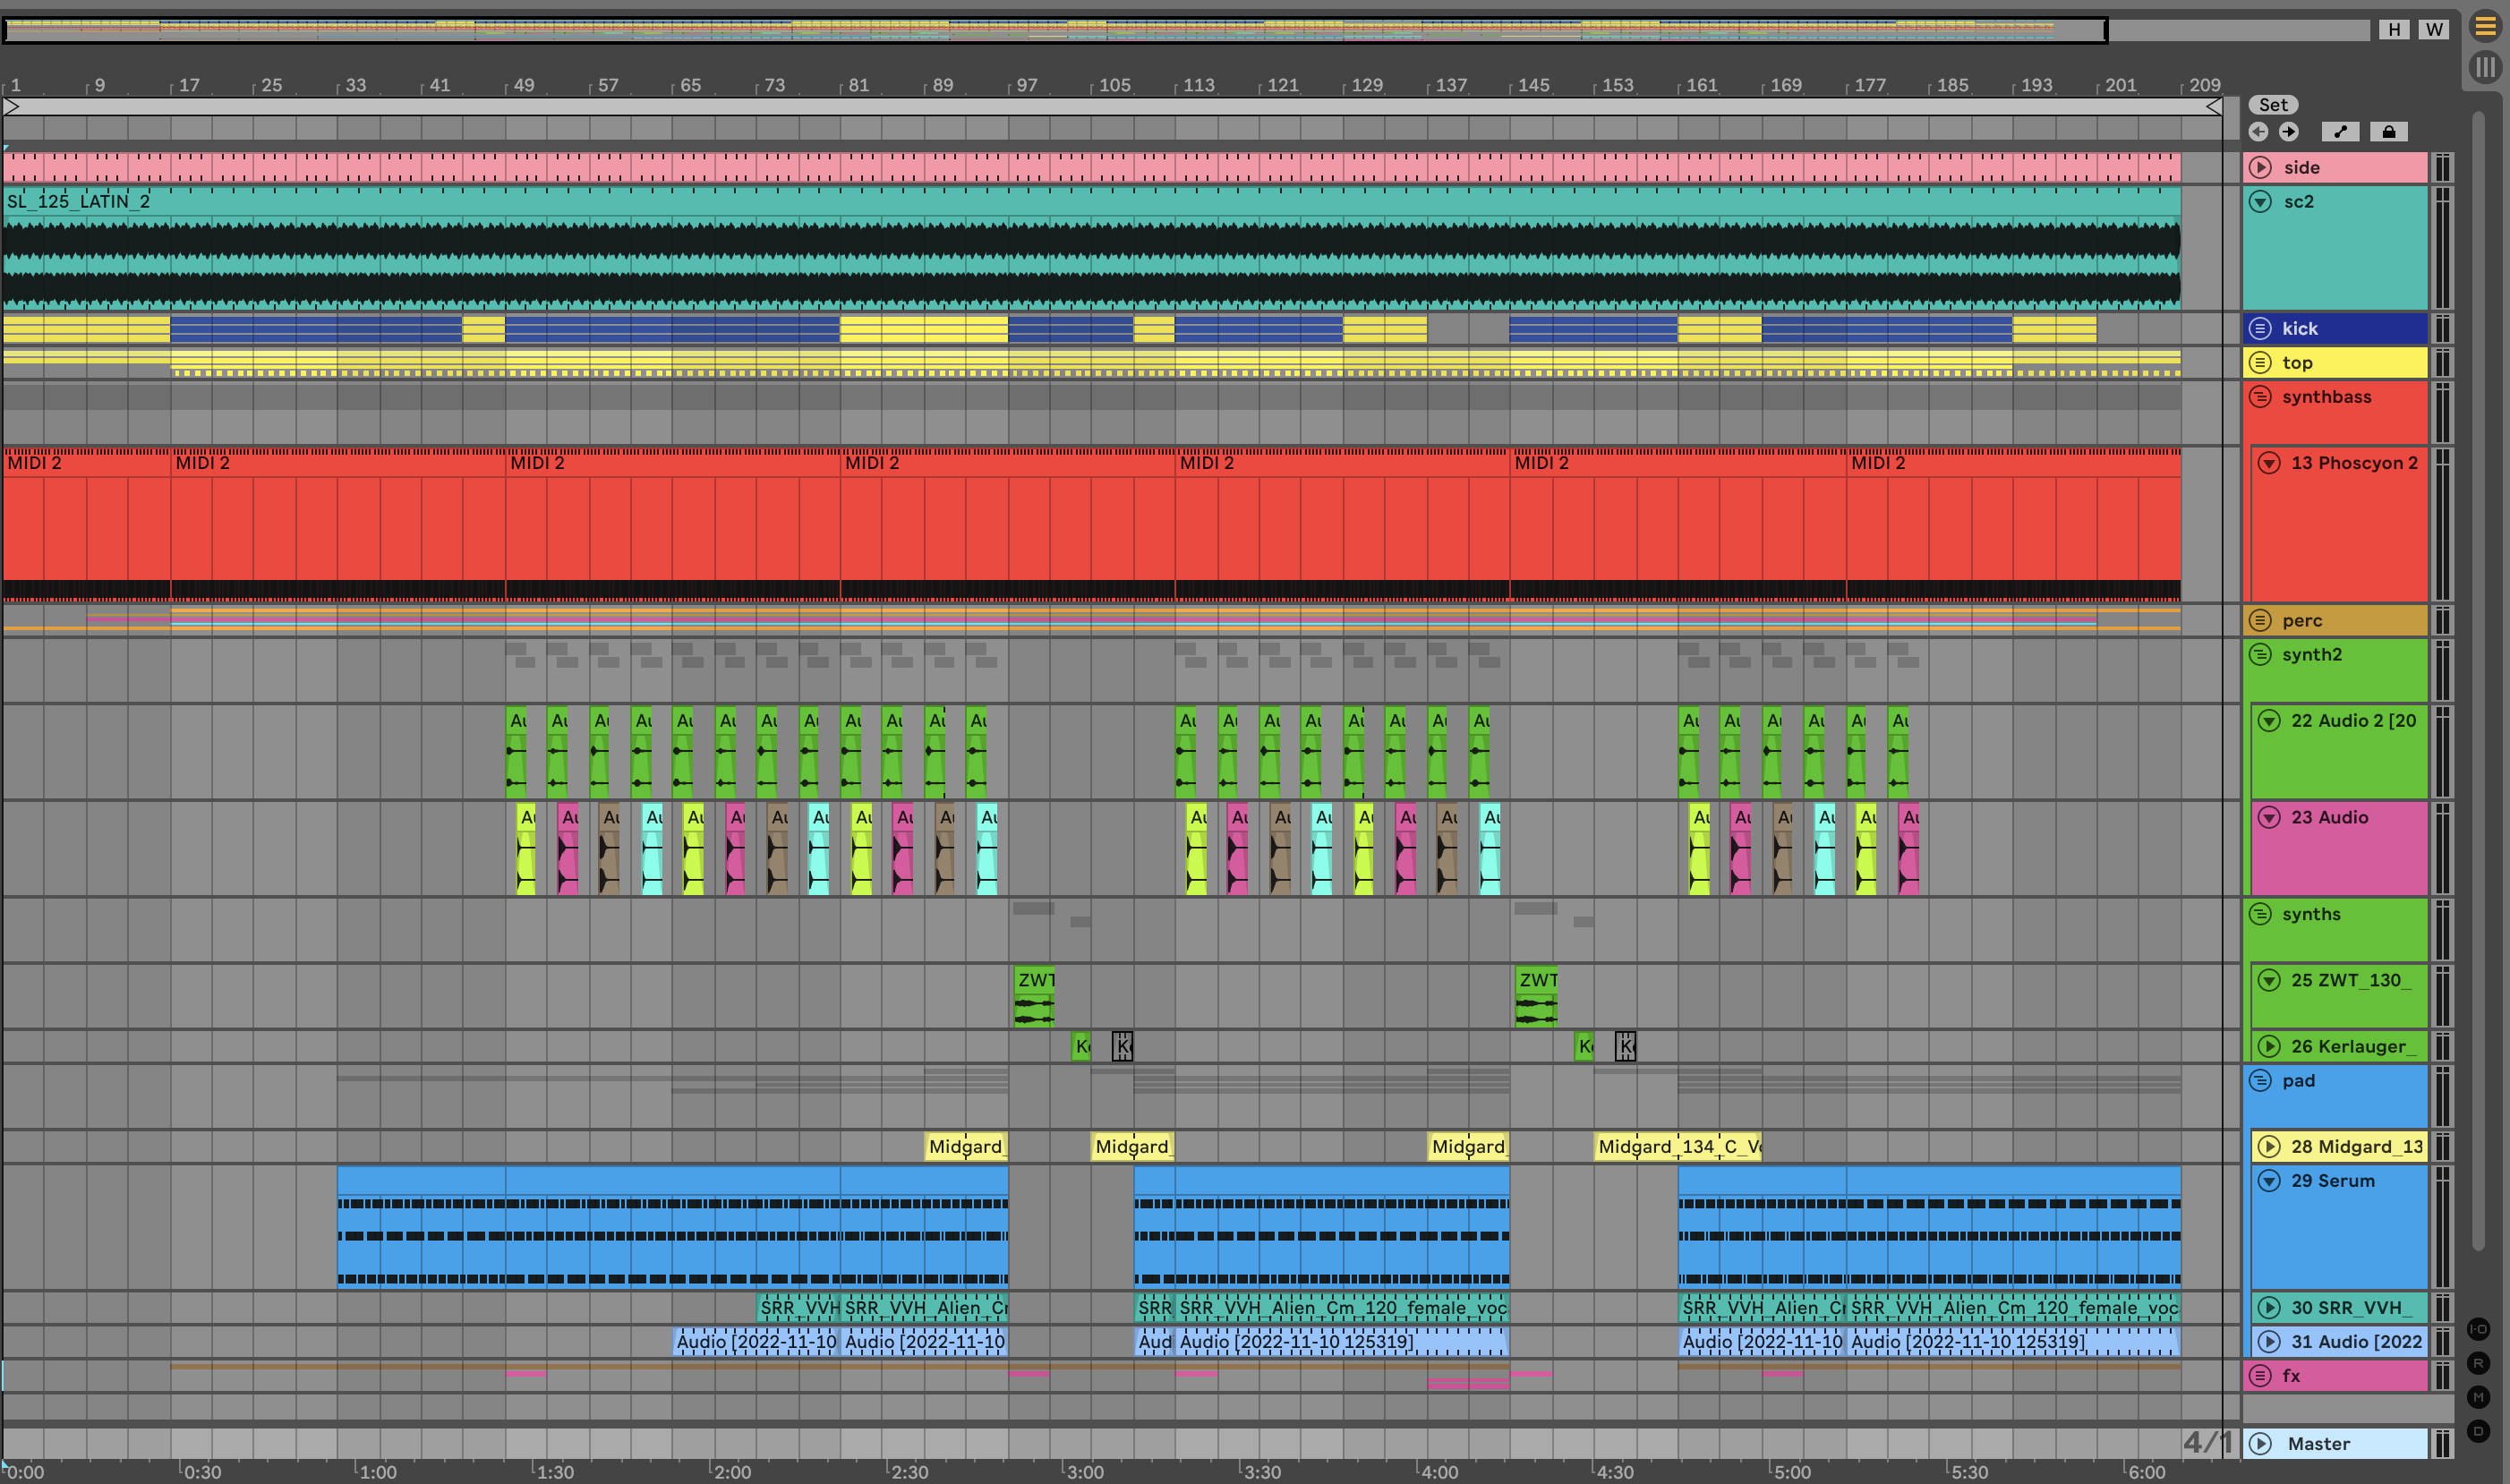Toggle the Returns (R) show/hide button
2510x1484 pixels.
click(x=2478, y=1363)
